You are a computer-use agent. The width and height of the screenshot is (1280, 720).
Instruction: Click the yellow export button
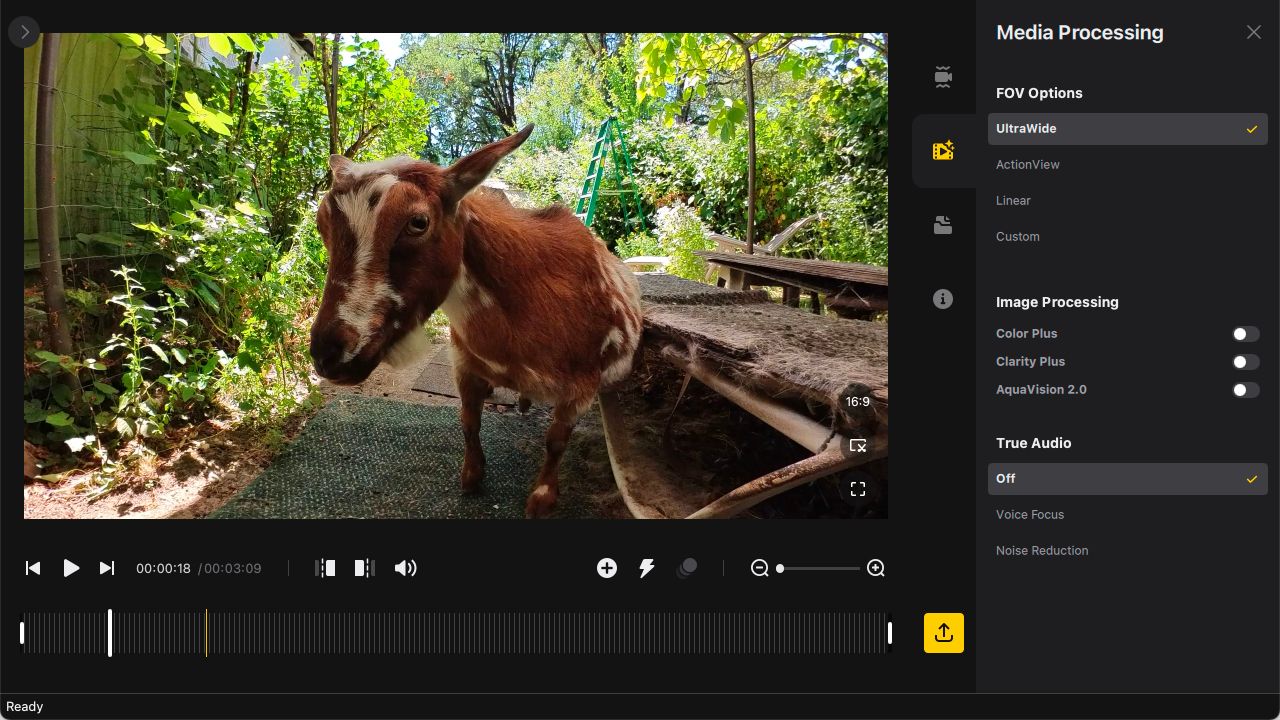pos(943,633)
